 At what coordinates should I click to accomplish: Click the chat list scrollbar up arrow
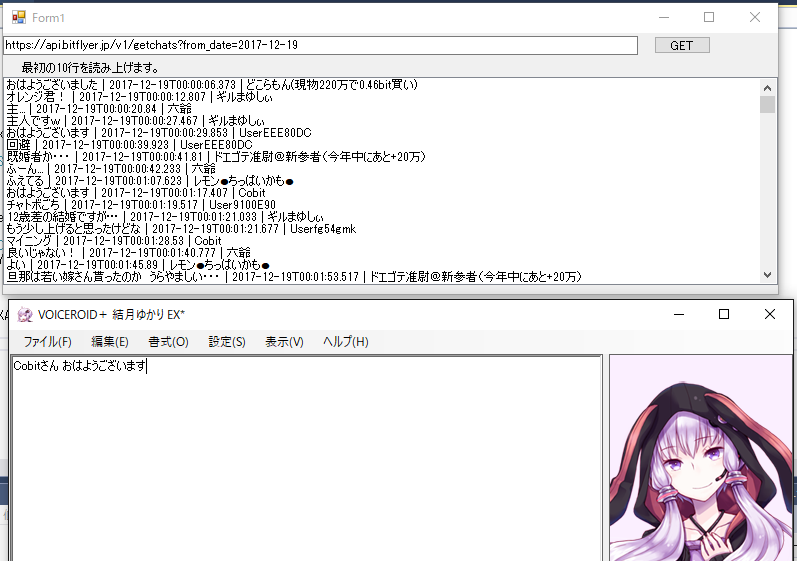tap(768, 88)
